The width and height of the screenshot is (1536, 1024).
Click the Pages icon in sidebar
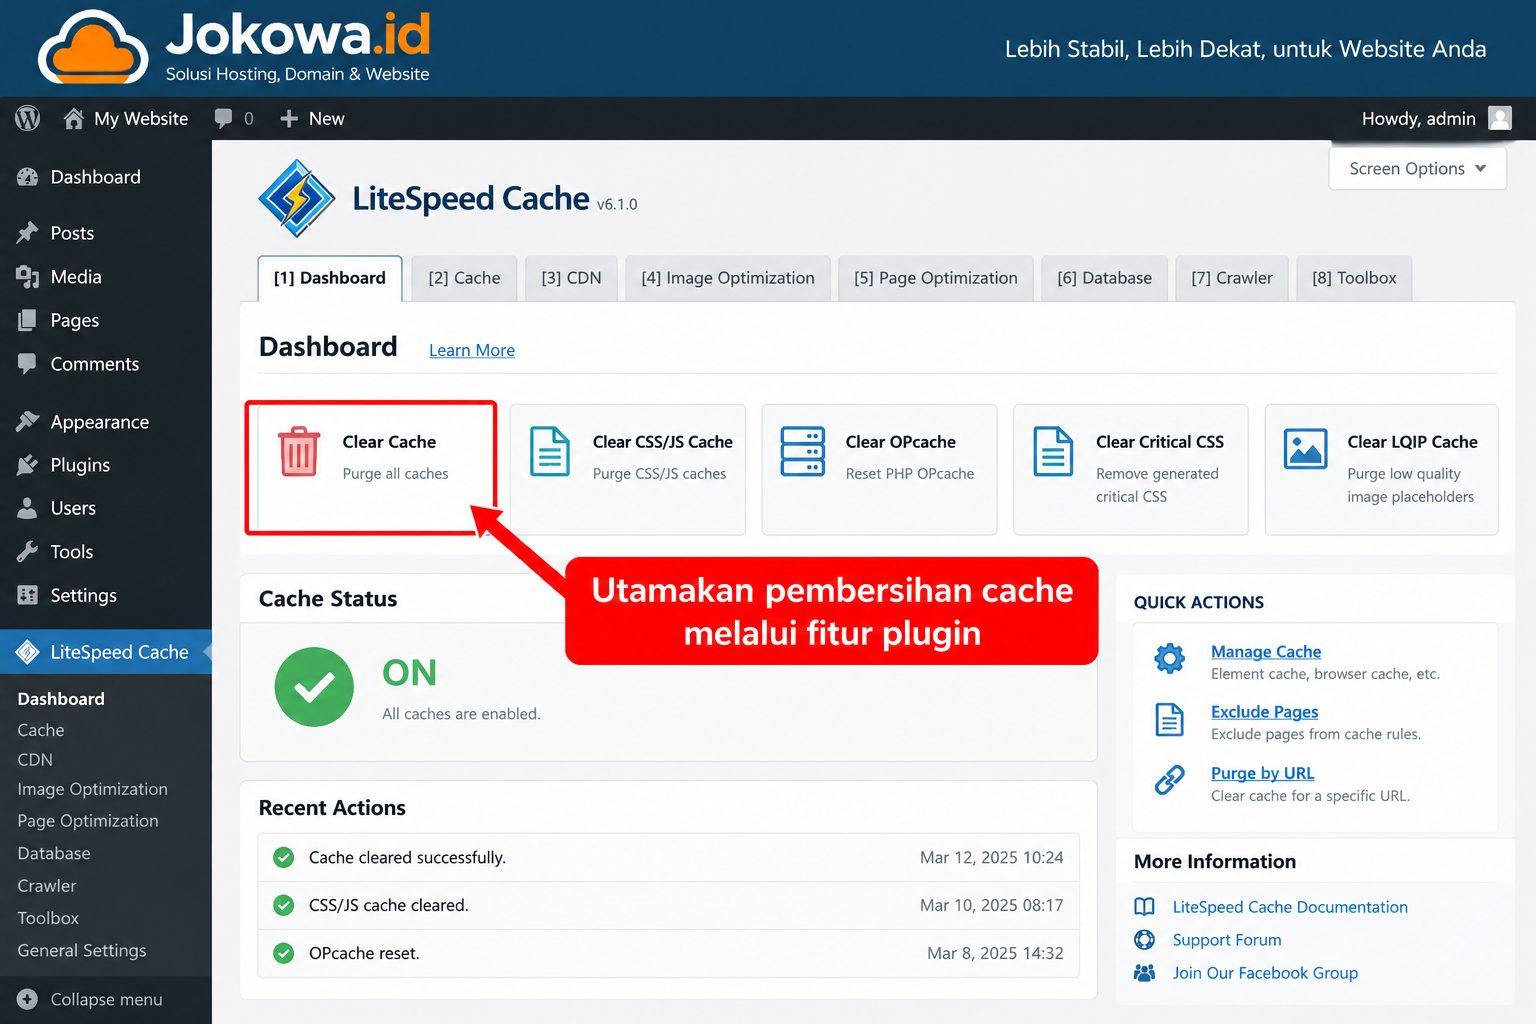(28, 320)
